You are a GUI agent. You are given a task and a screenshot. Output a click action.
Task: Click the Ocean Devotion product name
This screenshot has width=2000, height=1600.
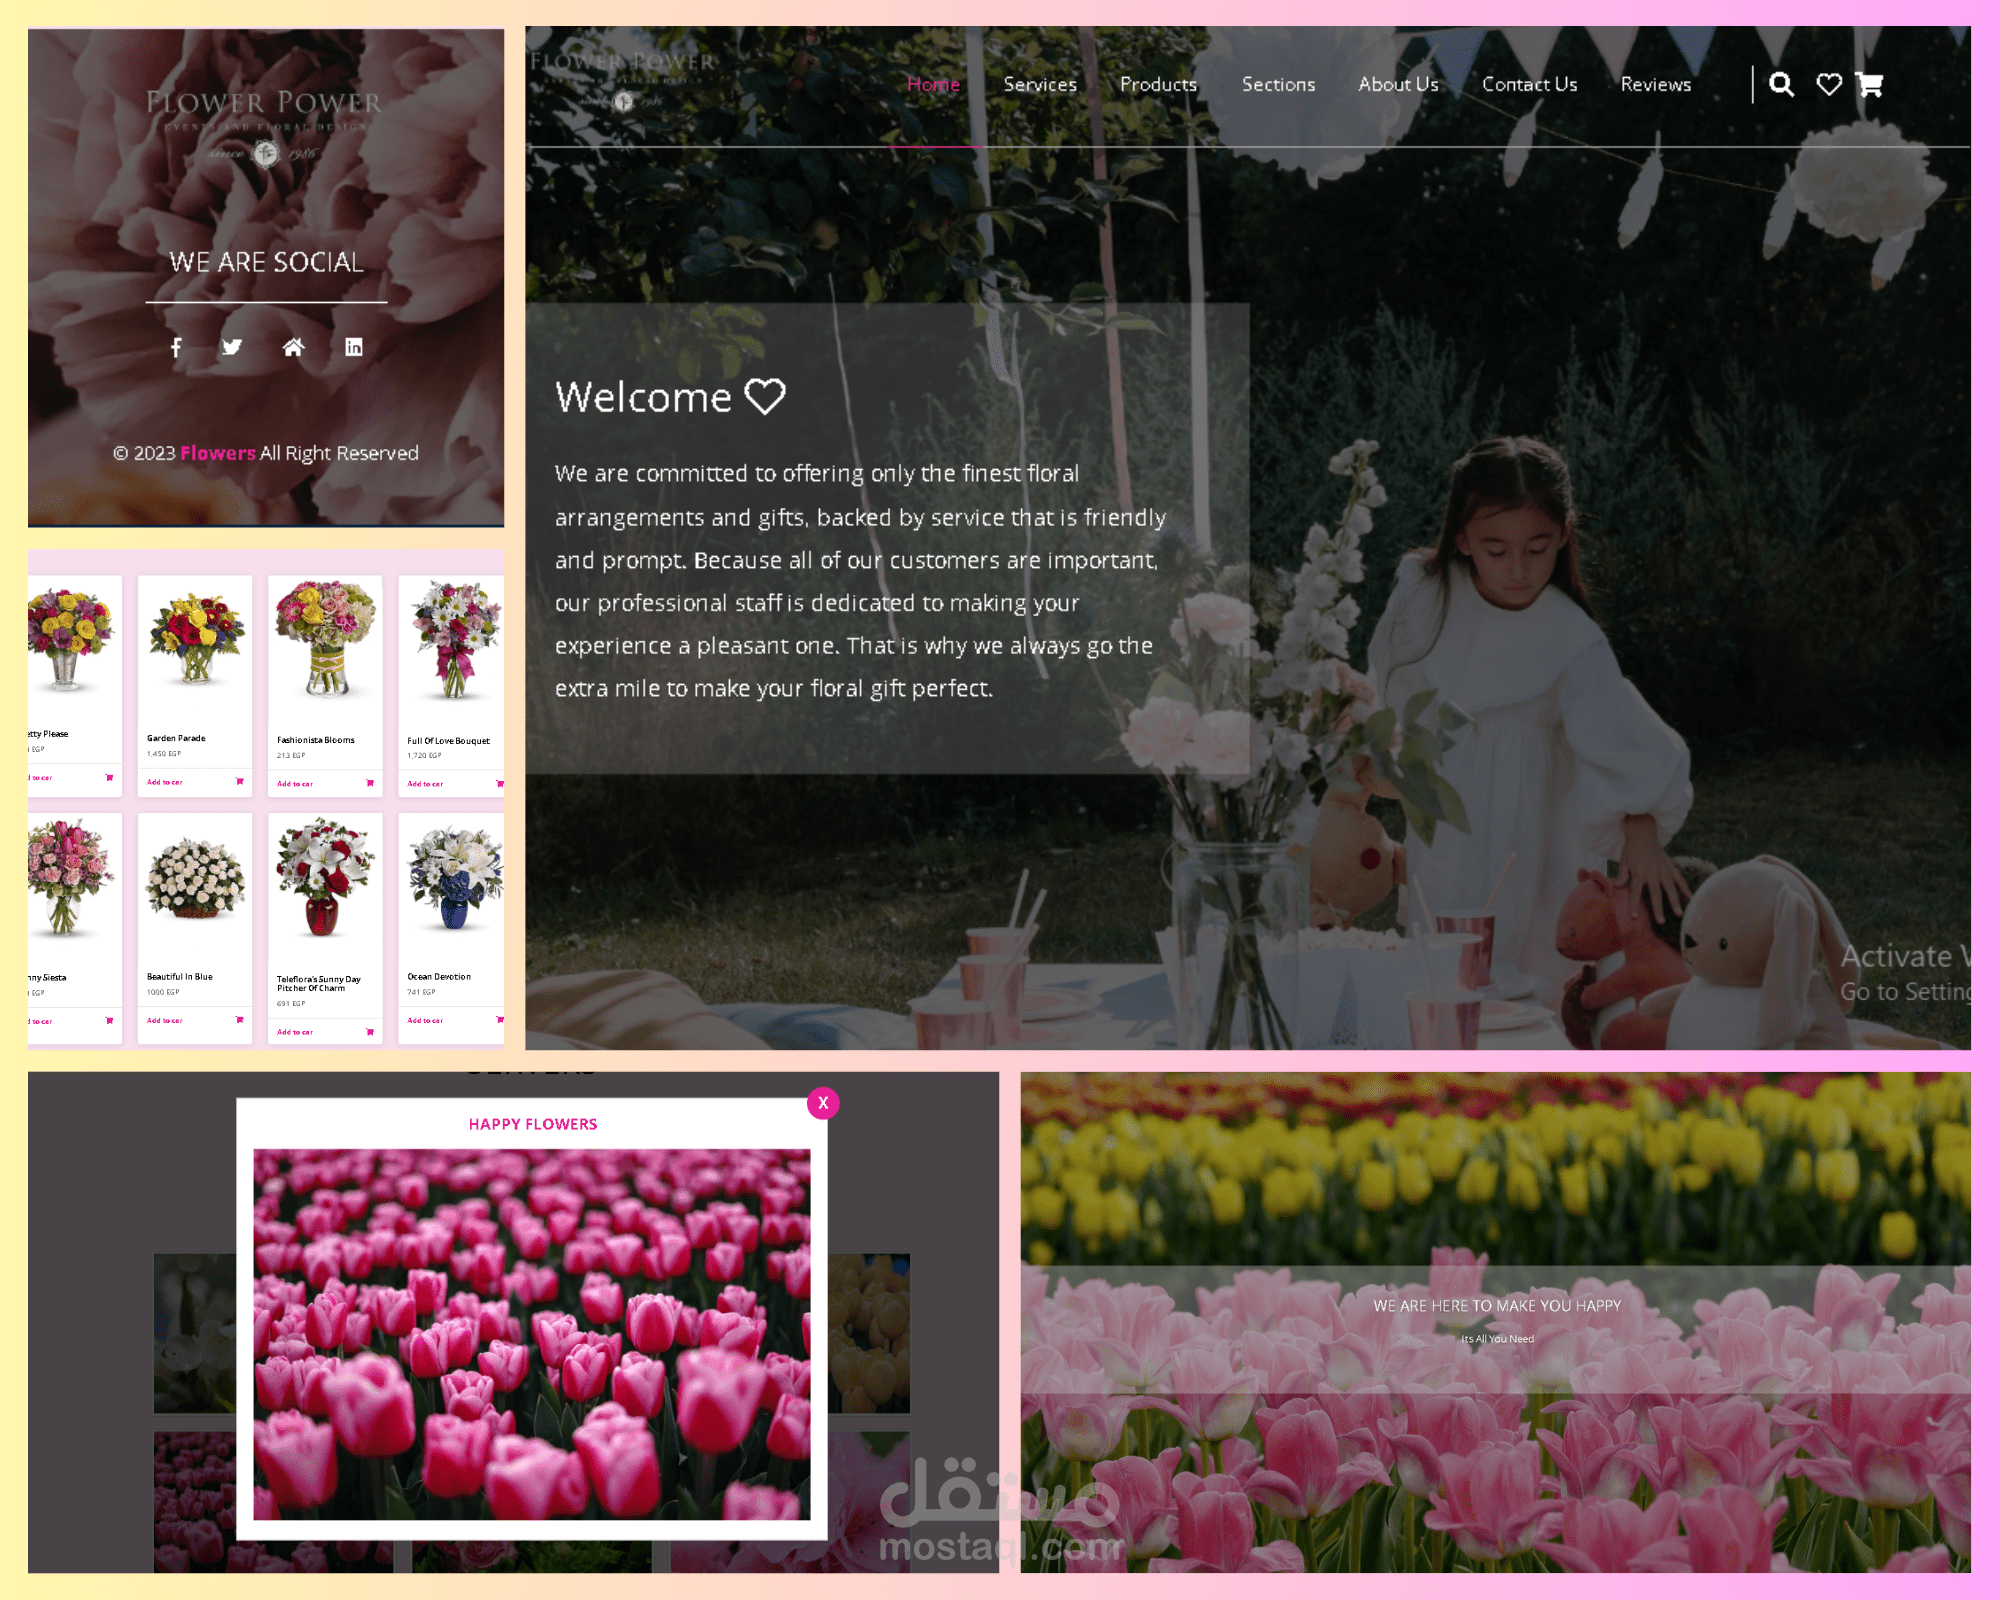[439, 977]
